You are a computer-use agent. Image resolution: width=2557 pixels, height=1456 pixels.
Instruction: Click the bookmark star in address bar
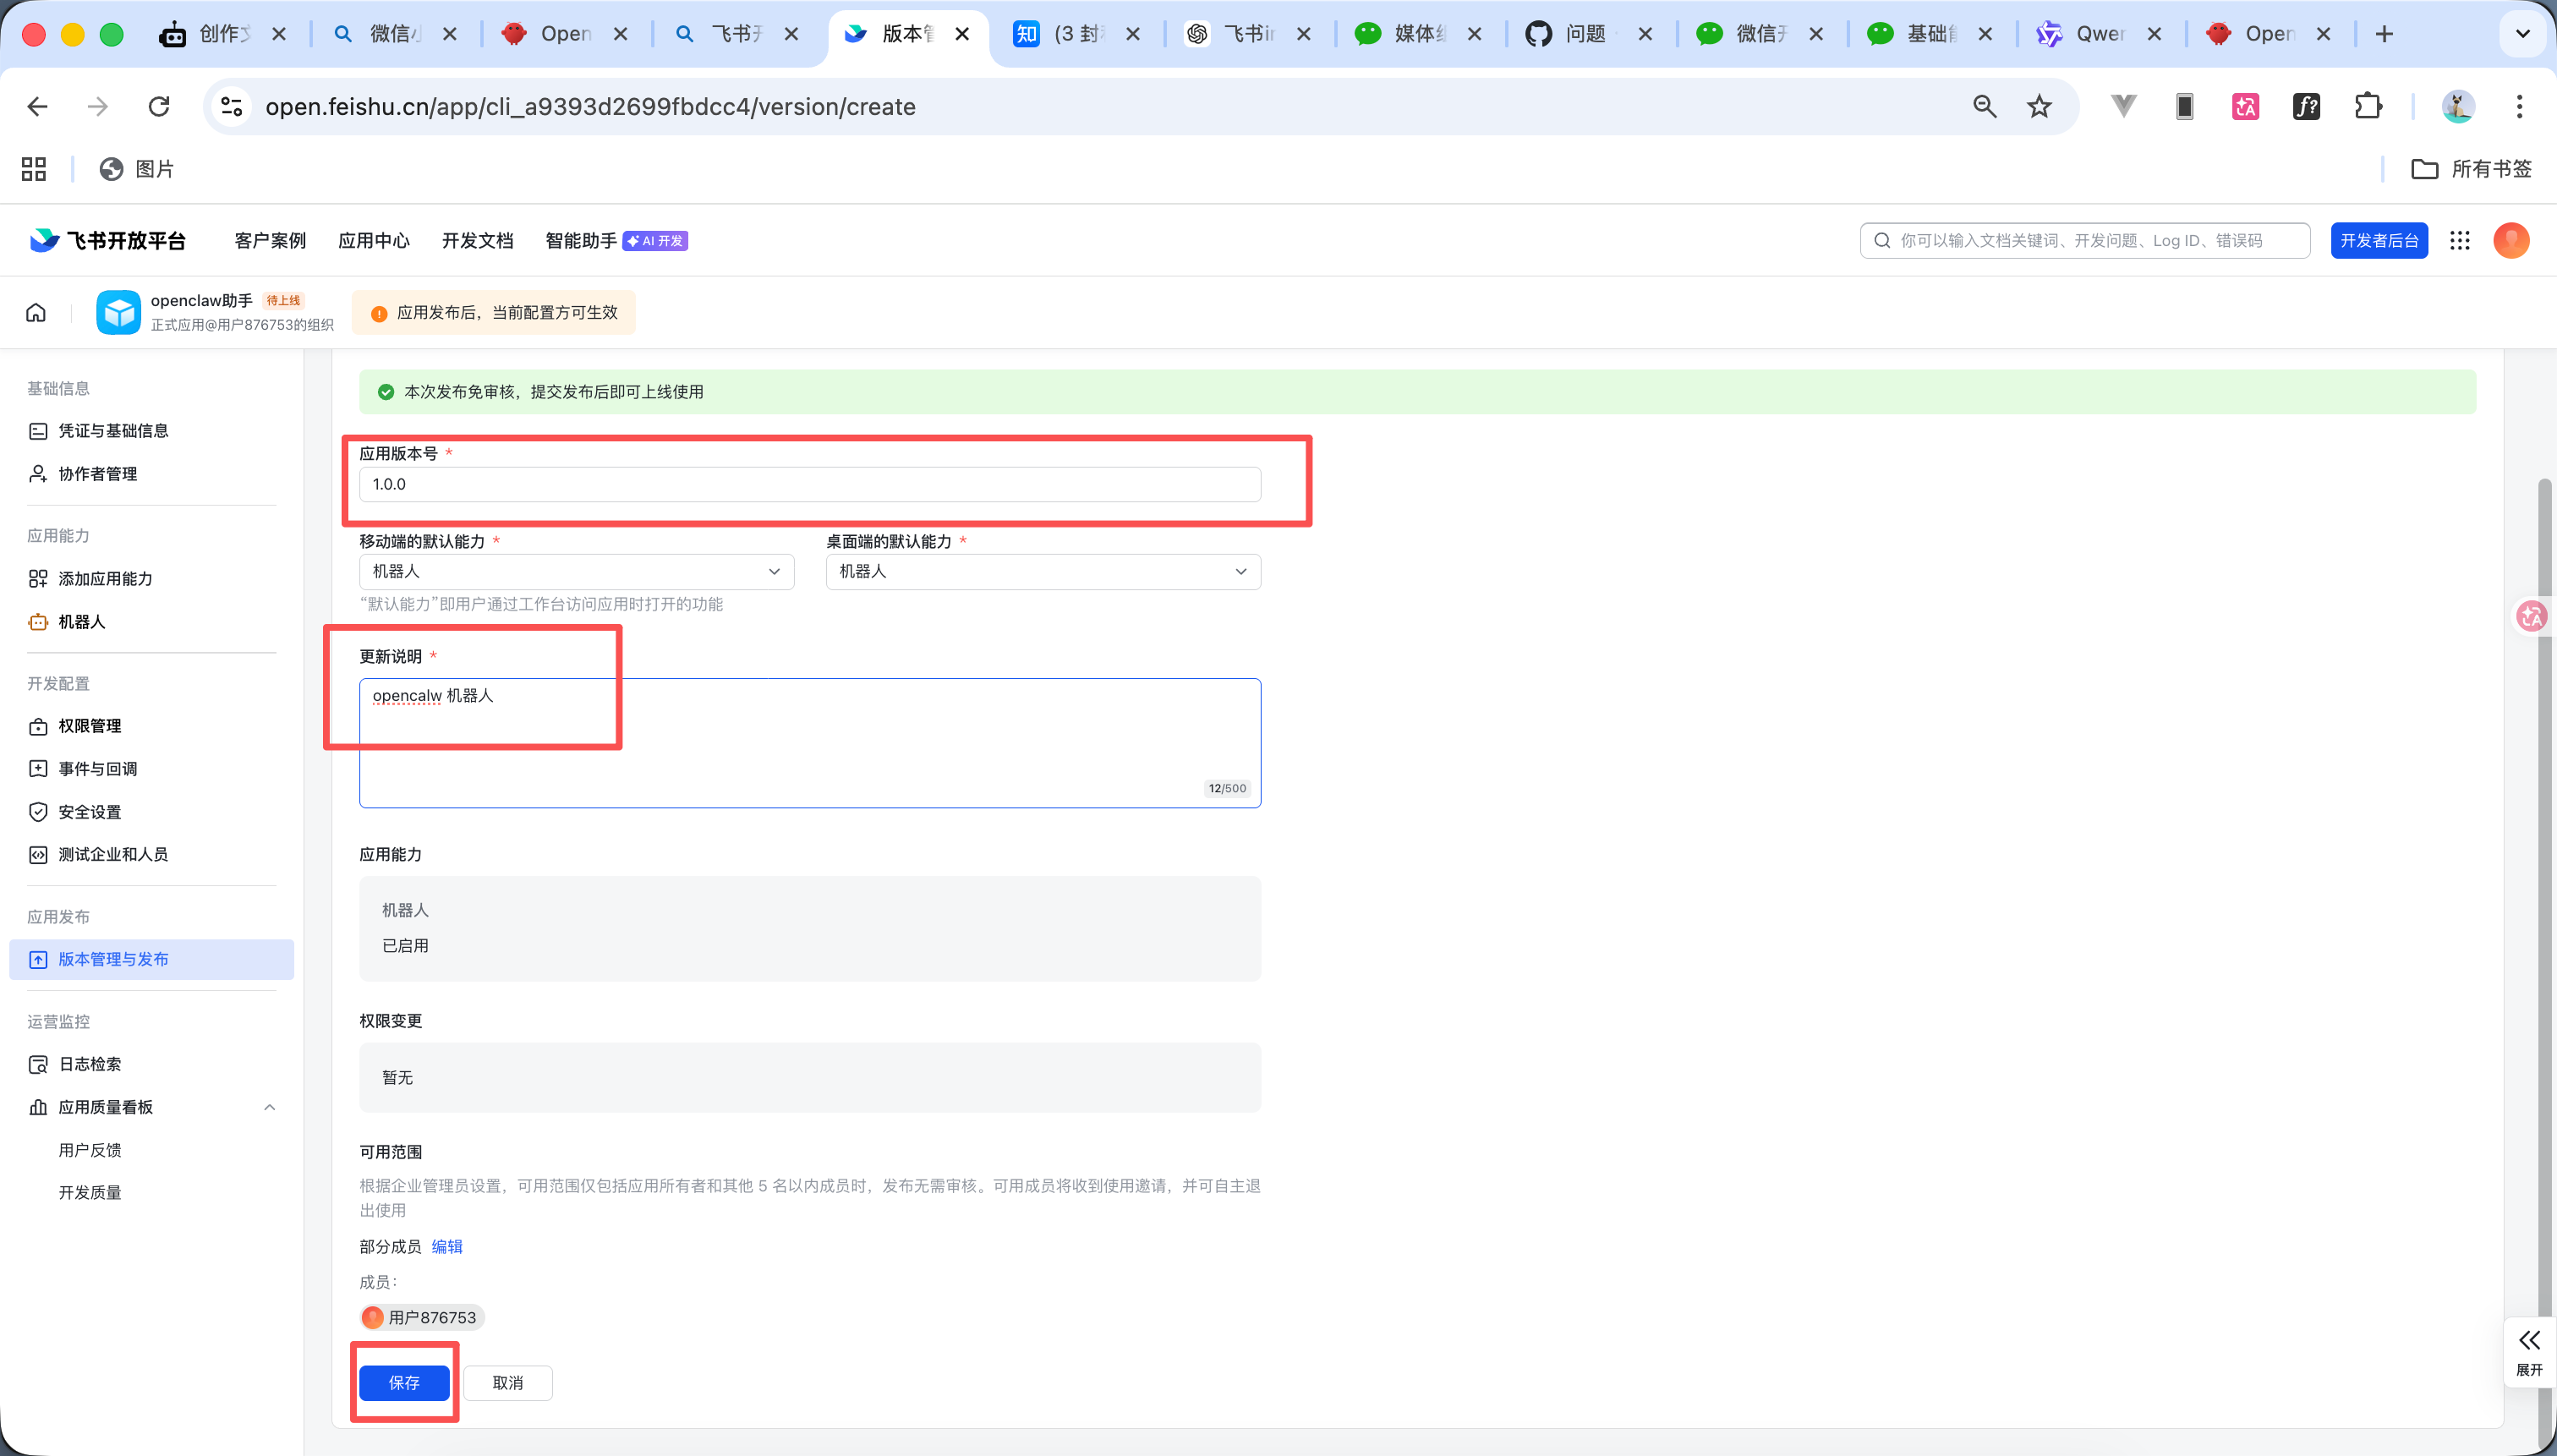point(2039,107)
